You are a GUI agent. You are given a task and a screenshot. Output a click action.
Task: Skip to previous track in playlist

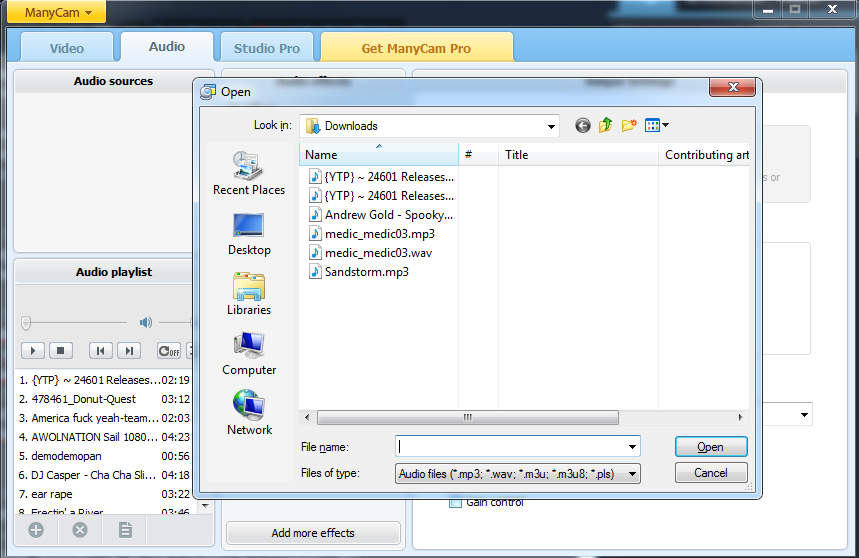point(101,350)
